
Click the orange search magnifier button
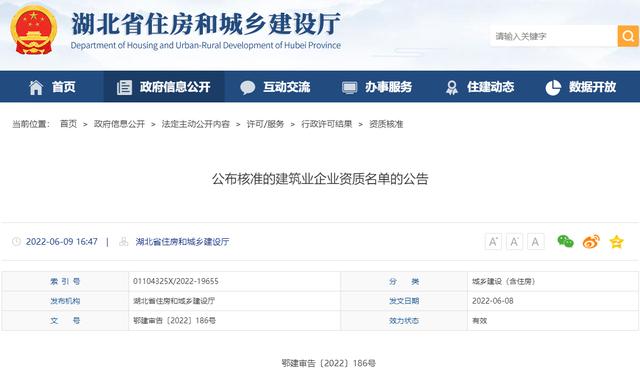tap(628, 36)
